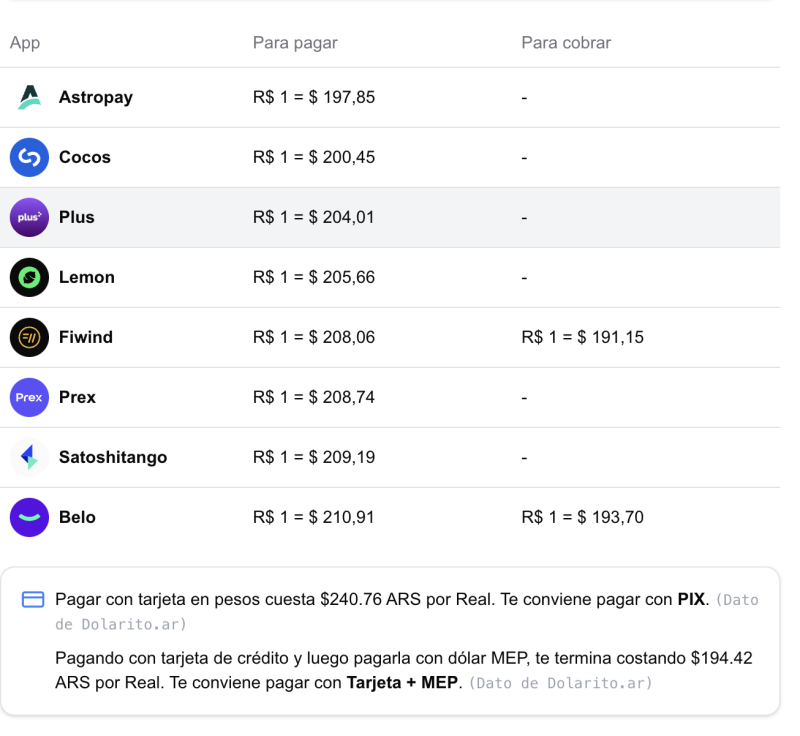
Task: Click the Astropay logo icon
Action: [x=29, y=97]
